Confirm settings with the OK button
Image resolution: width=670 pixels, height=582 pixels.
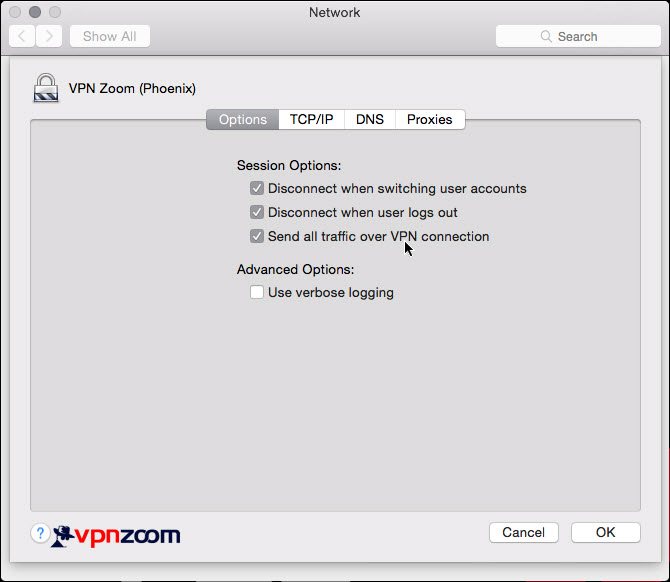point(605,532)
